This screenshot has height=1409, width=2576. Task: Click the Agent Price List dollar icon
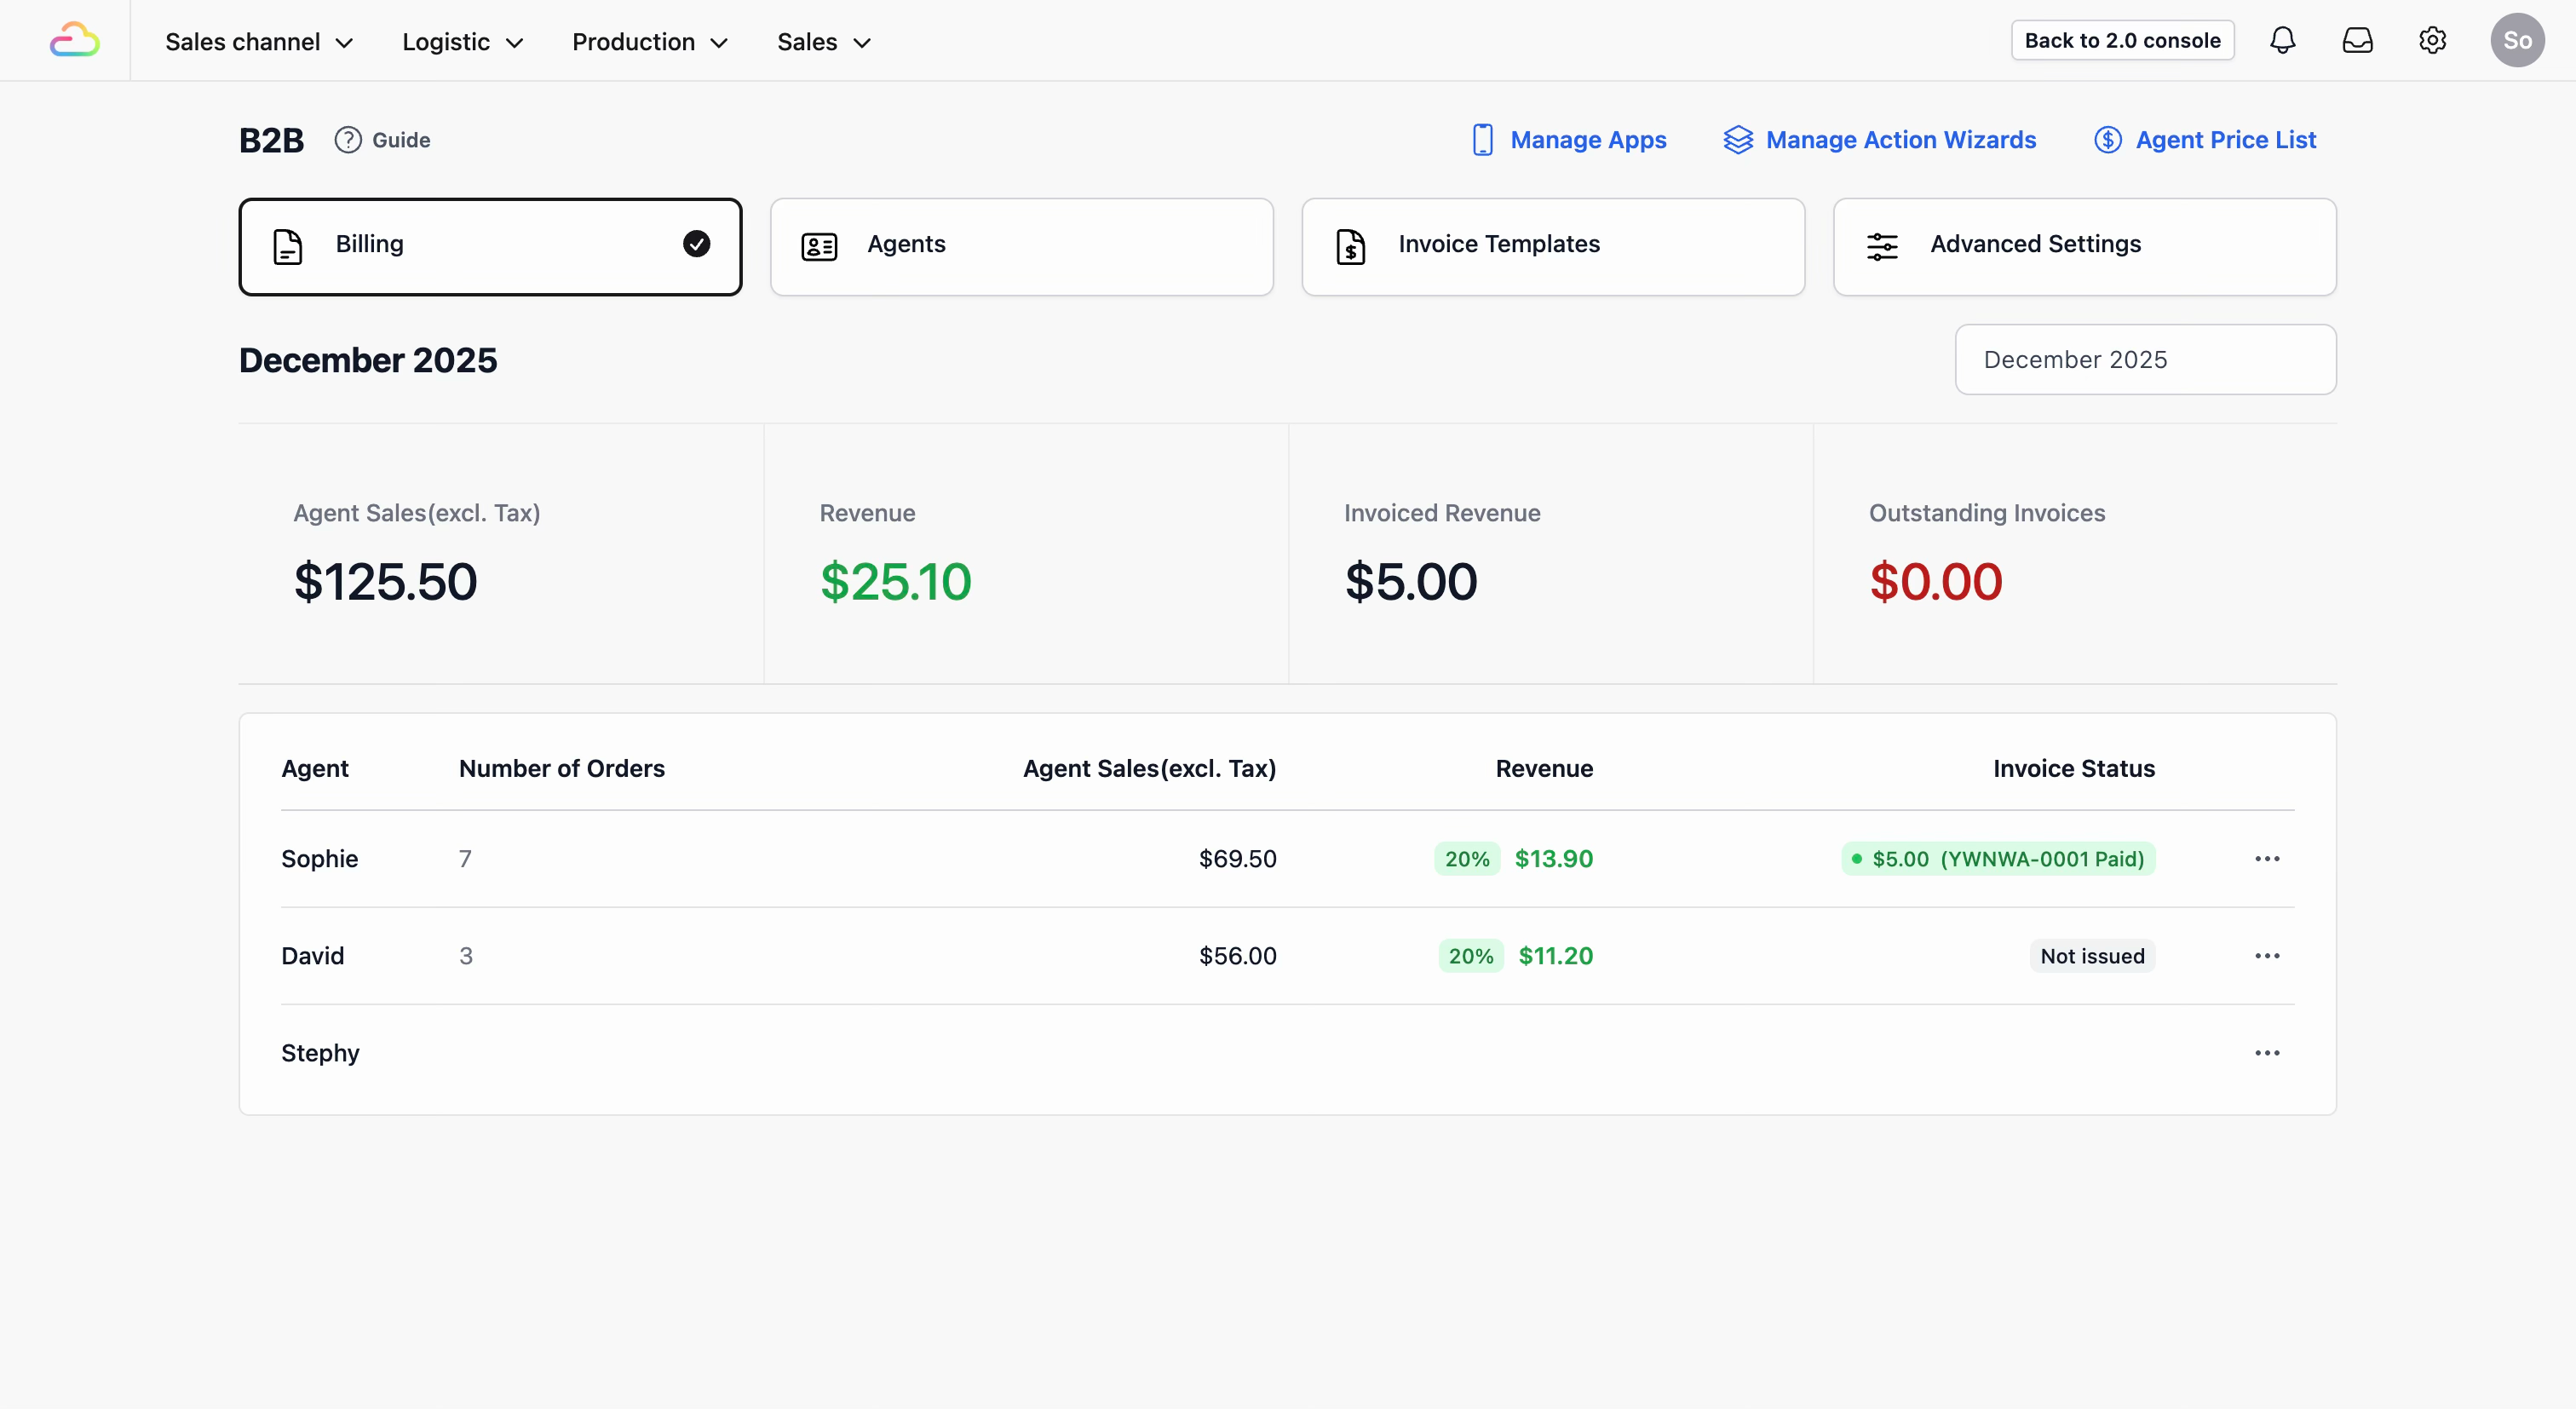click(x=2107, y=140)
